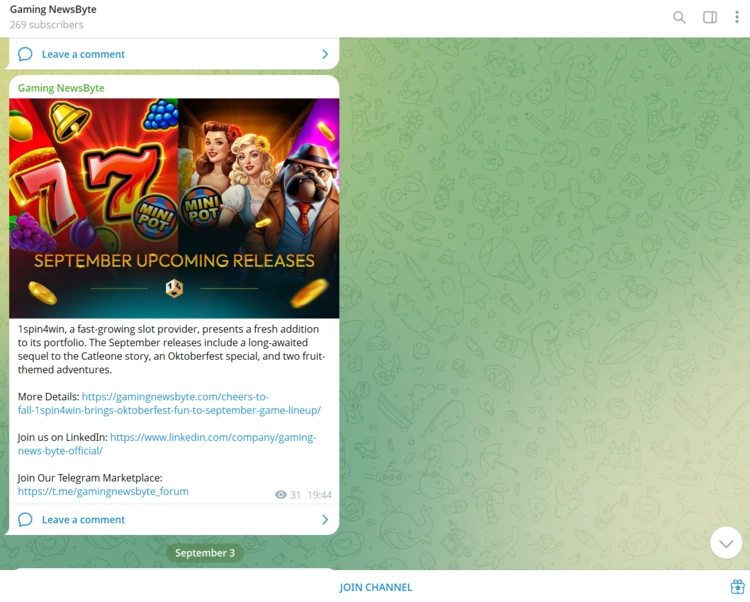Screen dimensions: 750x602
Task: Open the channel search icon
Action: point(679,17)
